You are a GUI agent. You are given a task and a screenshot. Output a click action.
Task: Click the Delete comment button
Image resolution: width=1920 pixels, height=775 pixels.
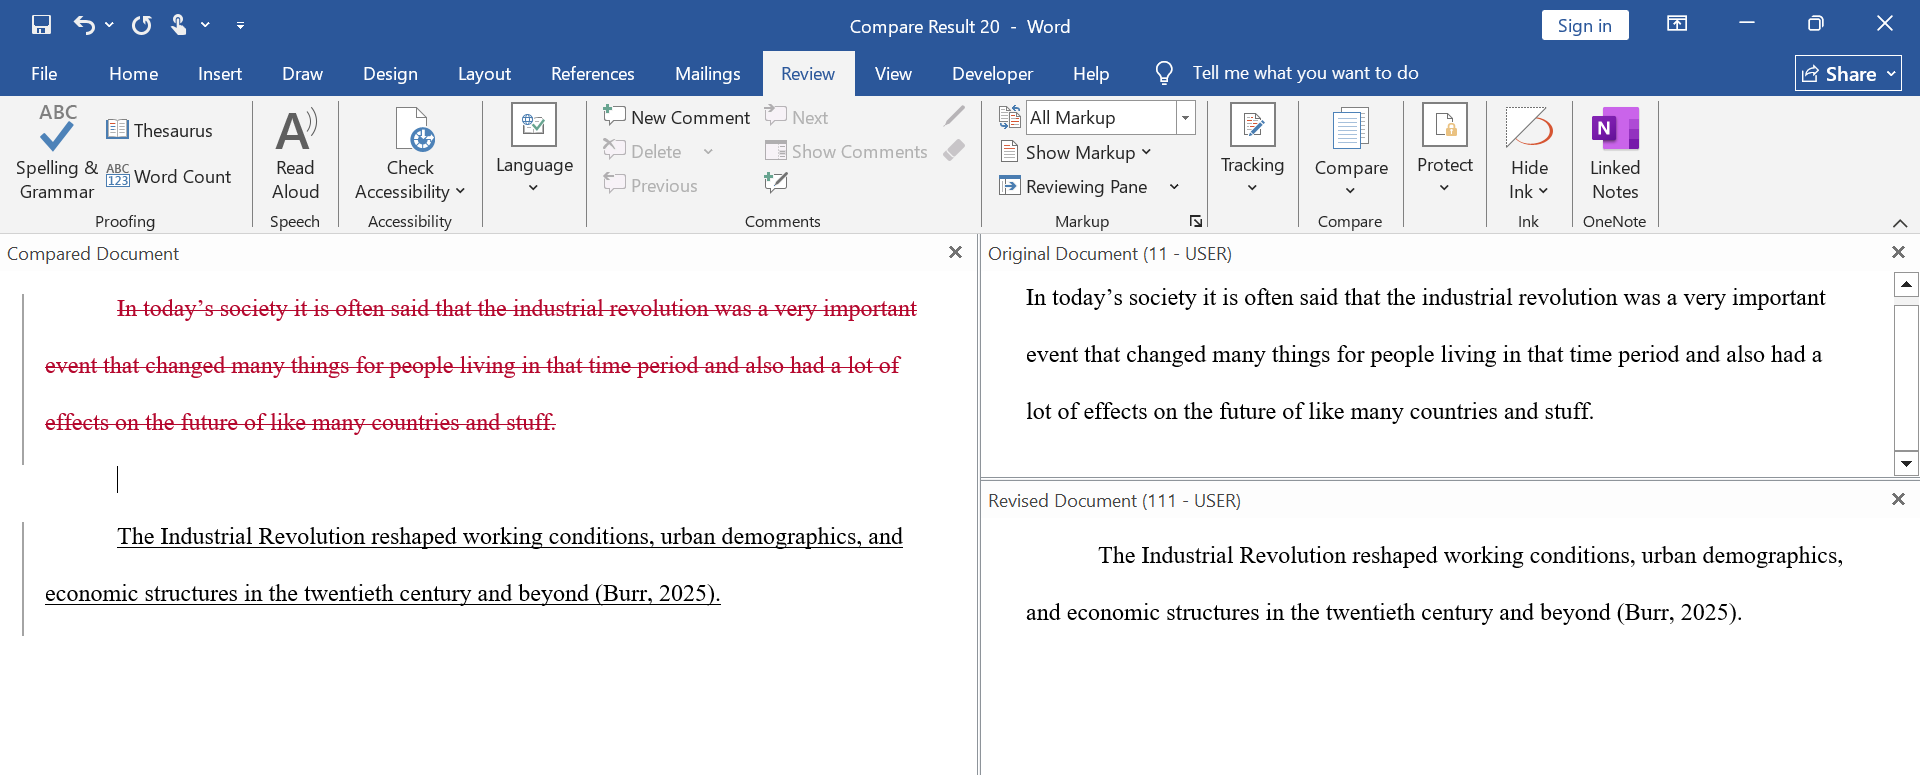(x=643, y=151)
